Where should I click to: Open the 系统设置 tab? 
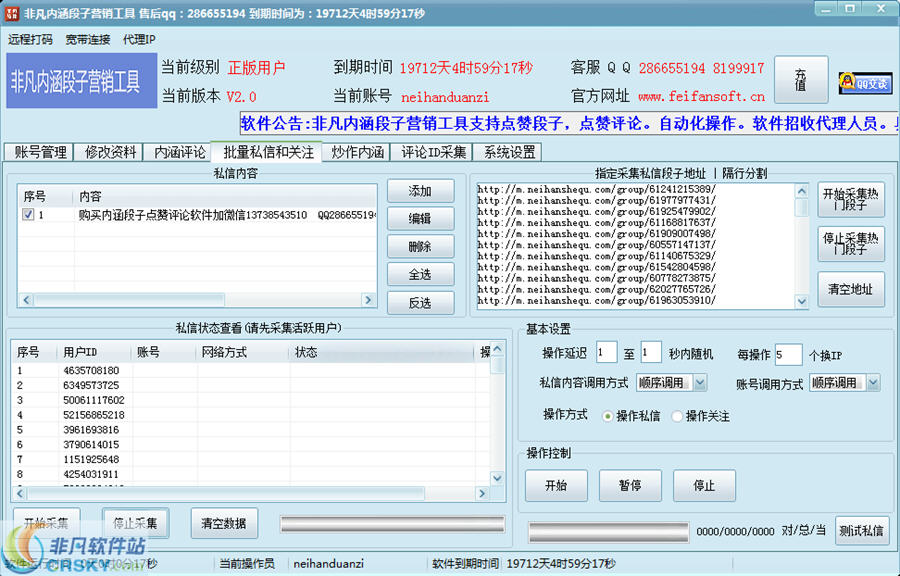coord(509,152)
